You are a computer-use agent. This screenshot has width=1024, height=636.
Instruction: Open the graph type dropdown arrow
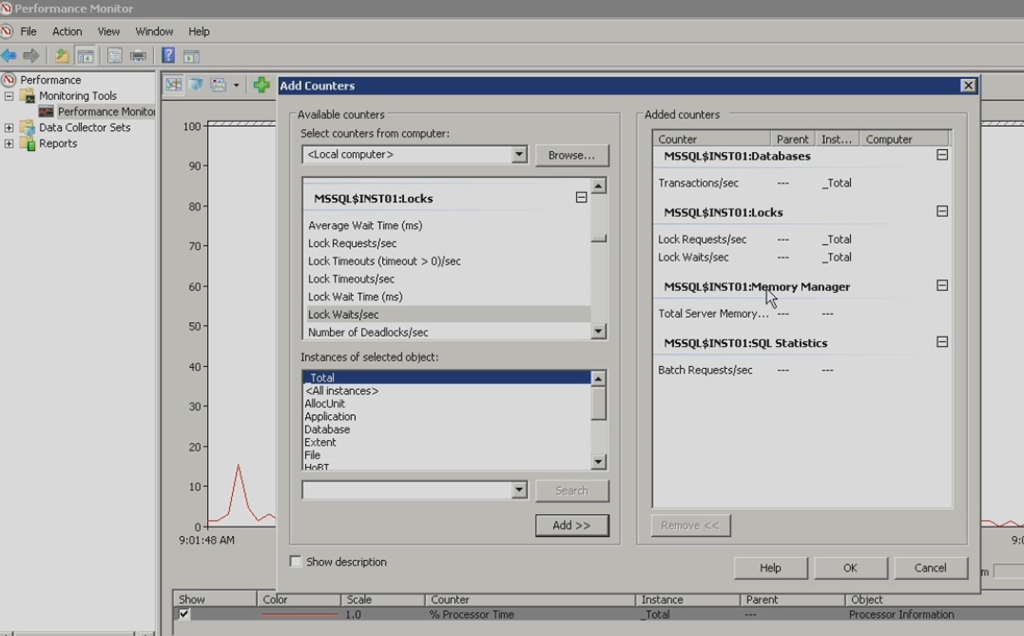(236, 85)
